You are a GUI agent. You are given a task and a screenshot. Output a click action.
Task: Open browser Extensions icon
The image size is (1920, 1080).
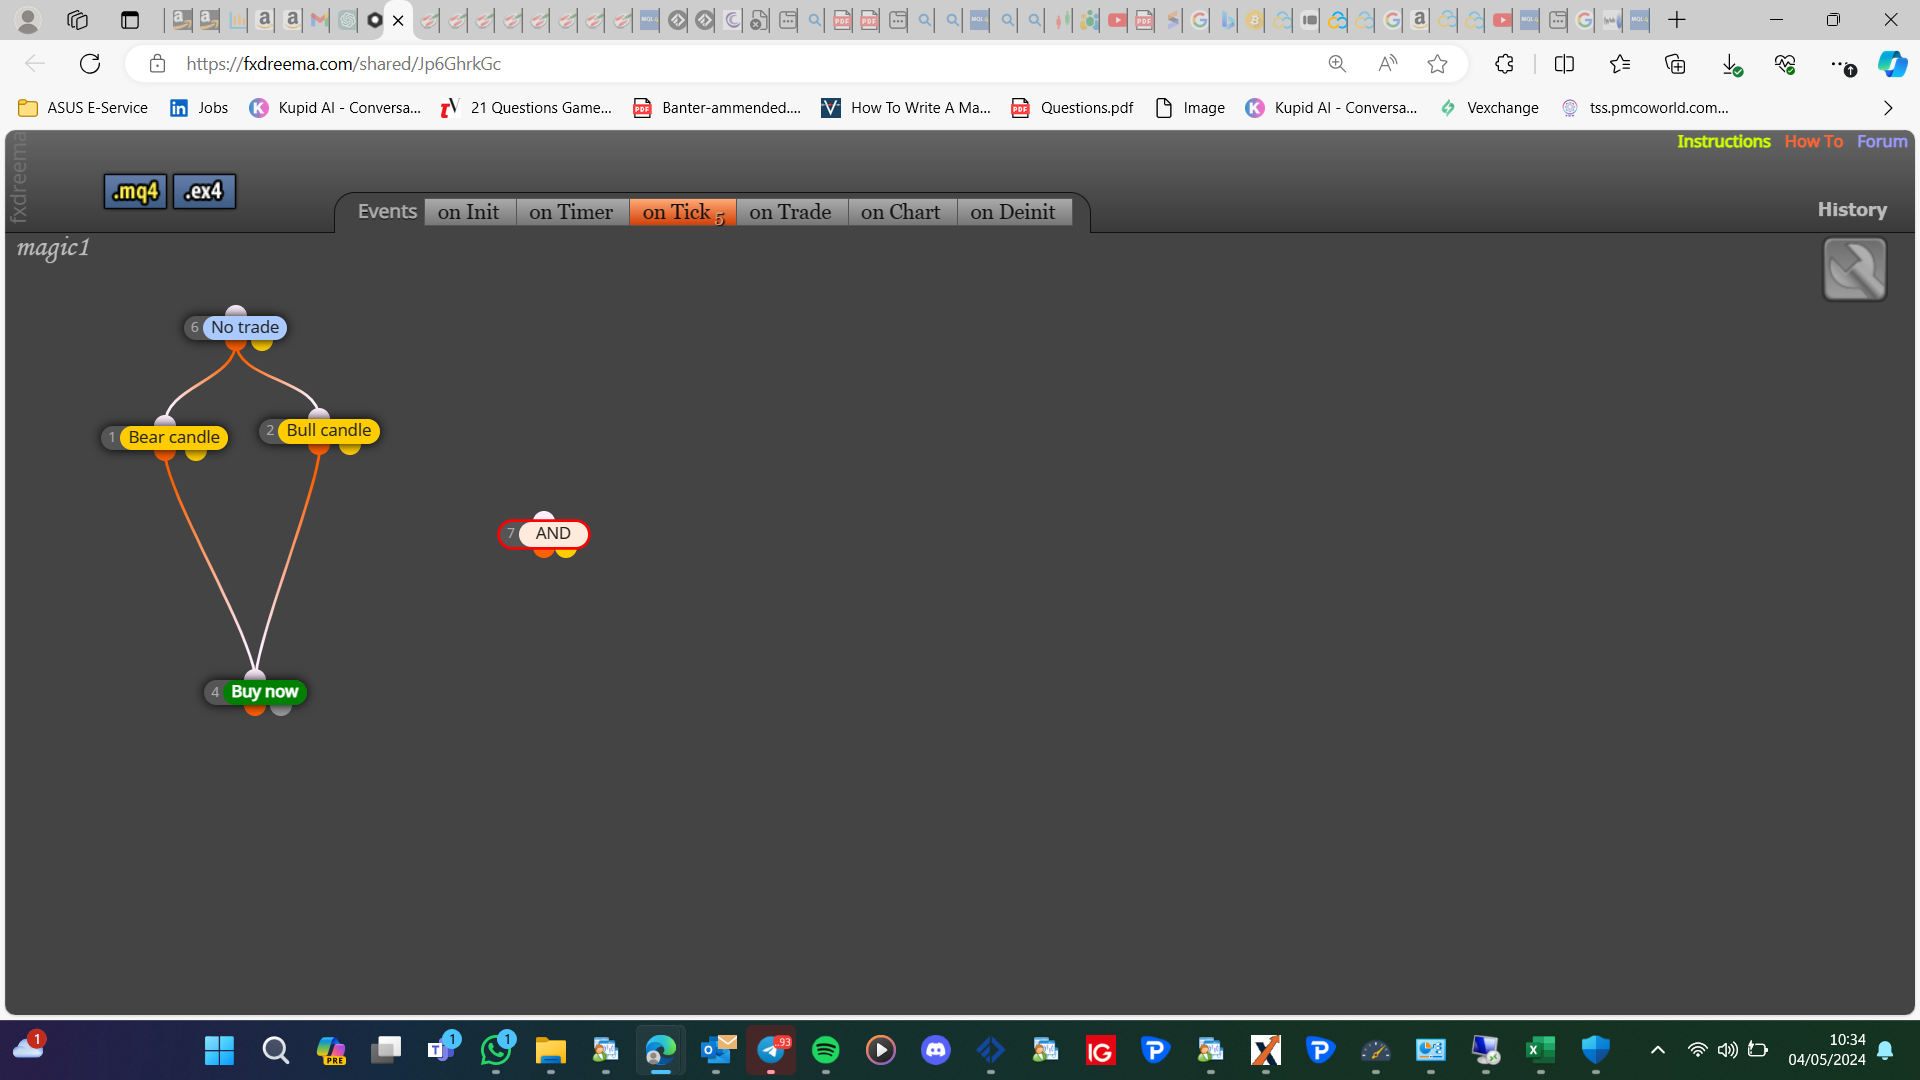coord(1504,64)
